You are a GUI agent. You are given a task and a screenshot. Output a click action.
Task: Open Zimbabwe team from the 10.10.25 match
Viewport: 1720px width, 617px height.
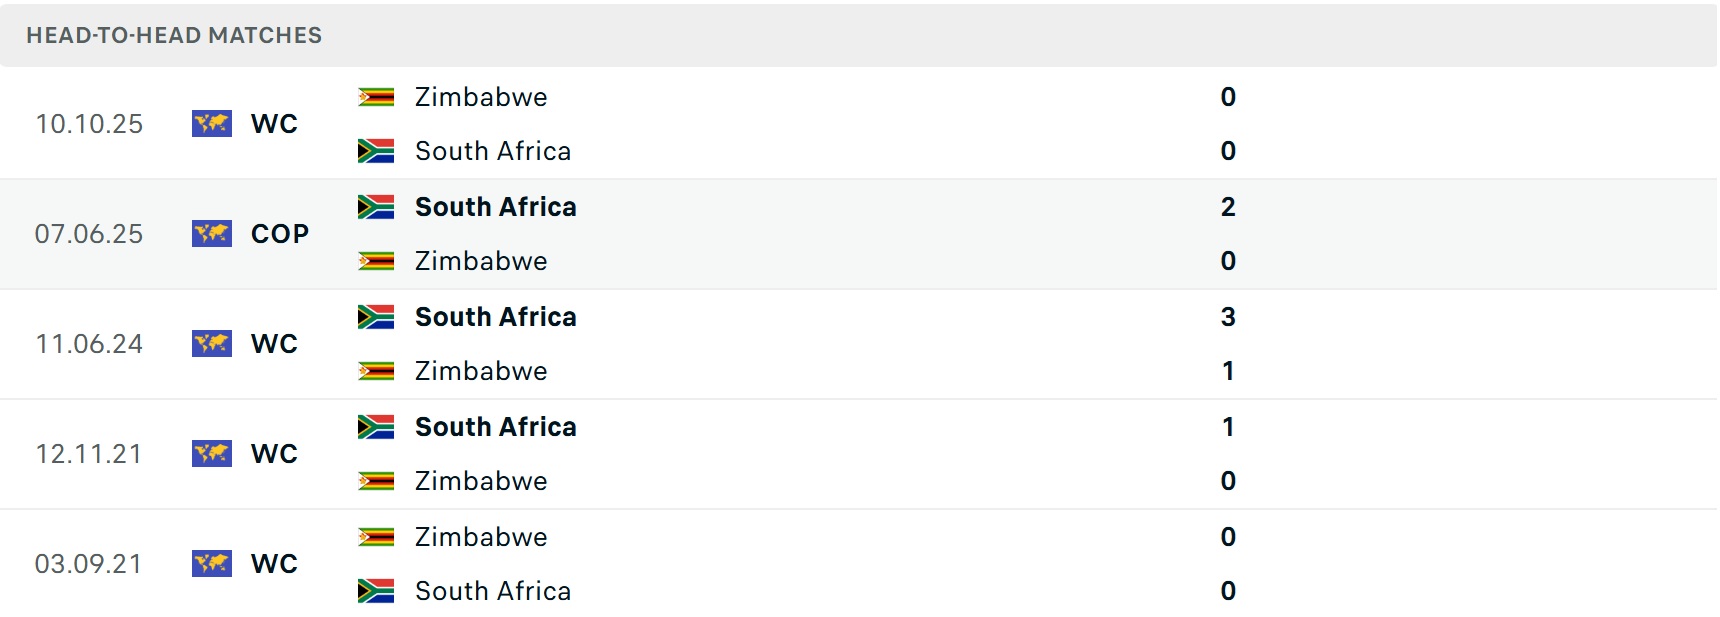point(481,97)
